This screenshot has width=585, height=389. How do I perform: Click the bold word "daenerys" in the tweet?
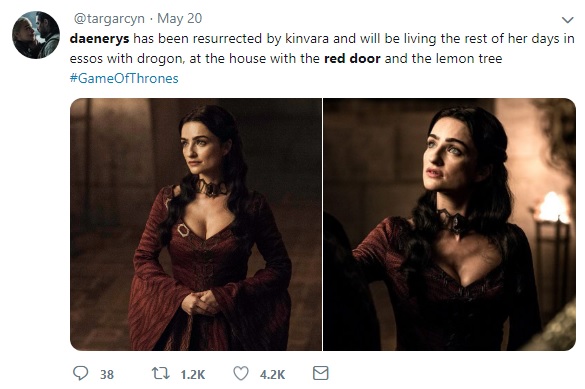pos(100,39)
